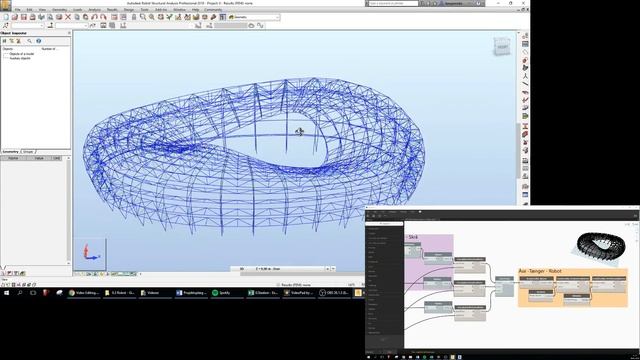The image size is (640, 360).
Task: Click the topmost icon in right vertical toolbar
Action: [x=525, y=36]
